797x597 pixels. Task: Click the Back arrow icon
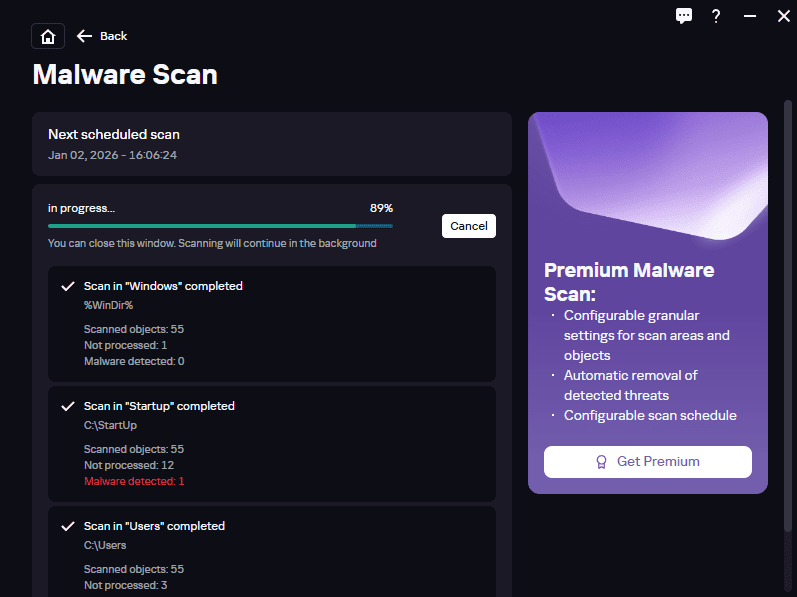point(85,36)
